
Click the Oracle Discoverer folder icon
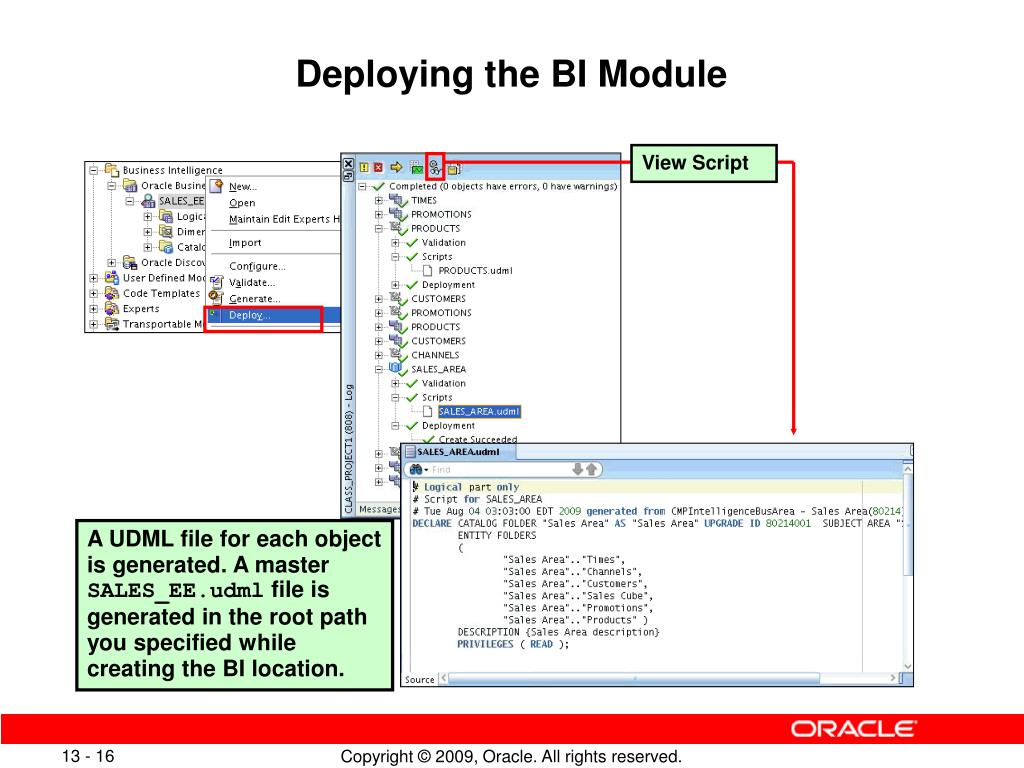pyautogui.click(x=130, y=263)
